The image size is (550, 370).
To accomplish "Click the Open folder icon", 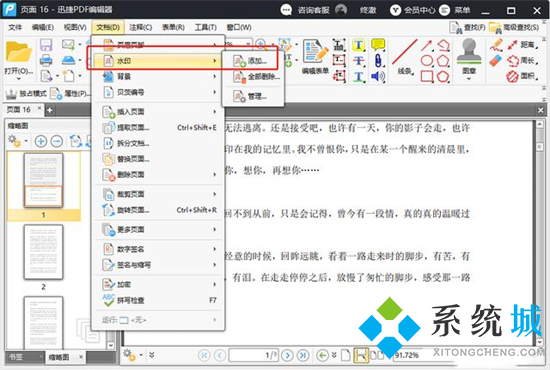I will coord(18,53).
